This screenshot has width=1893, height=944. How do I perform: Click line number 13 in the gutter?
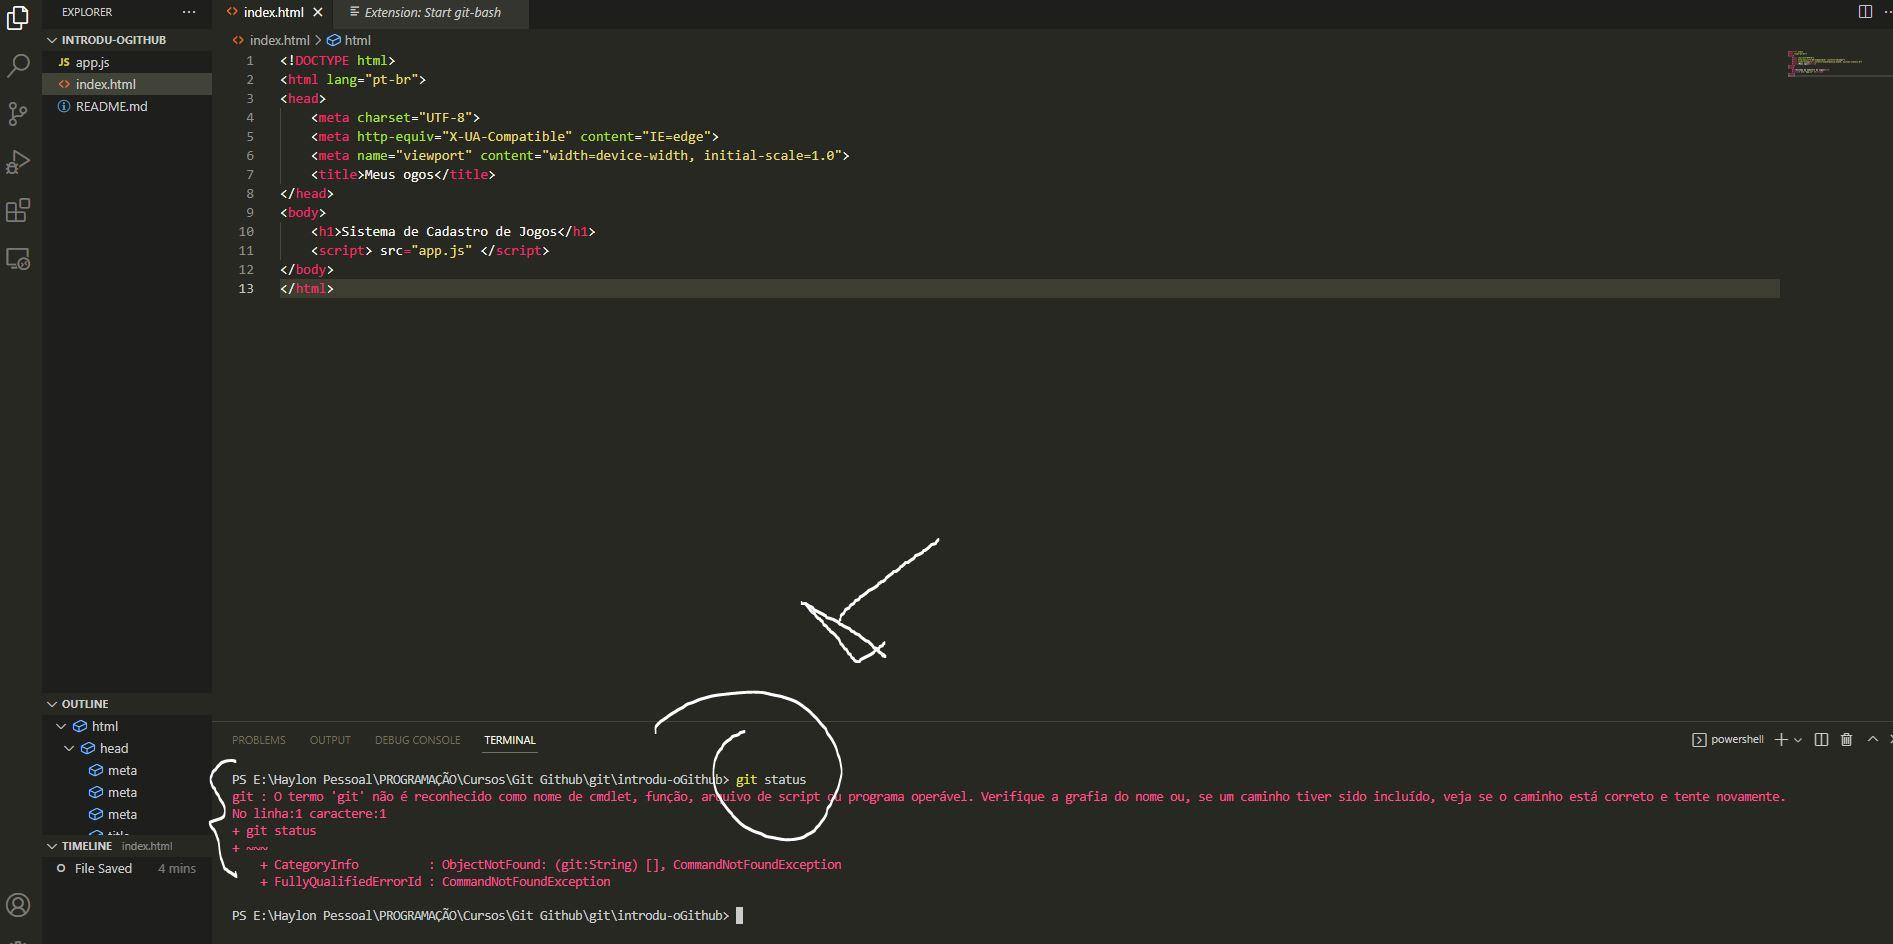[x=246, y=288]
